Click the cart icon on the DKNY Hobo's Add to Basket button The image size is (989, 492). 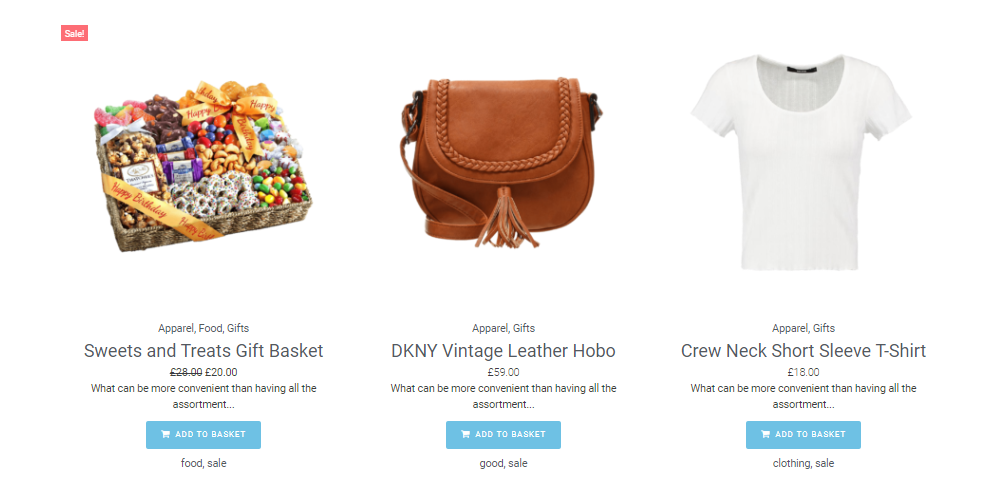465,435
